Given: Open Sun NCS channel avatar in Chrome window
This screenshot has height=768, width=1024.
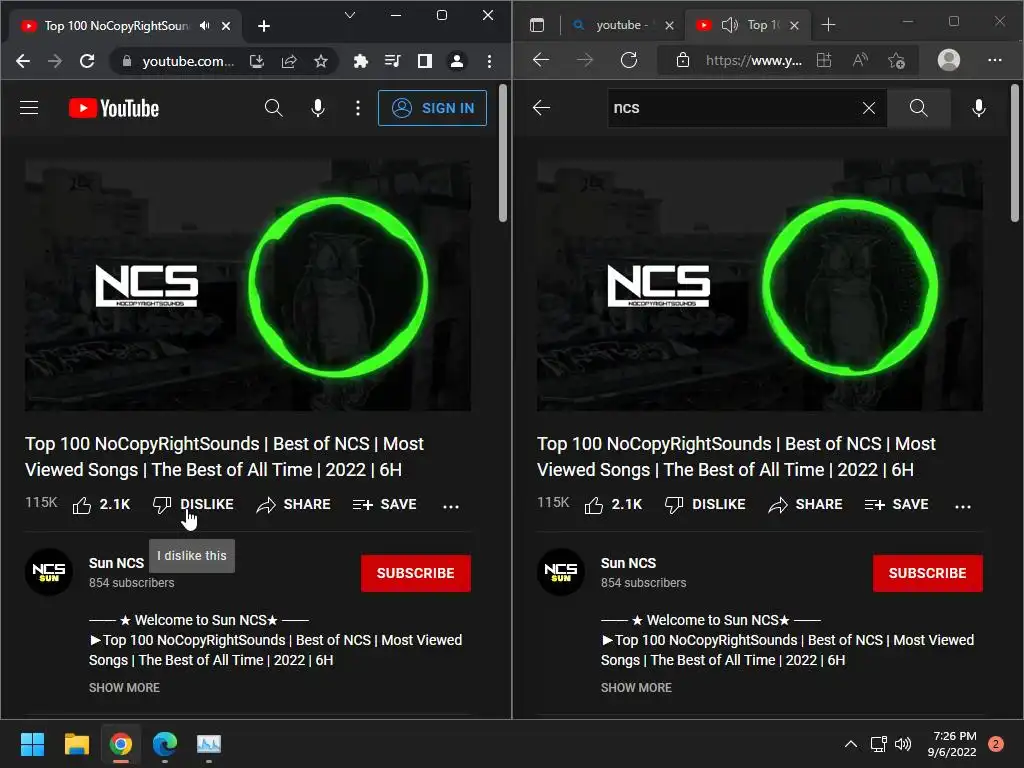Looking at the screenshot, I should (48, 572).
